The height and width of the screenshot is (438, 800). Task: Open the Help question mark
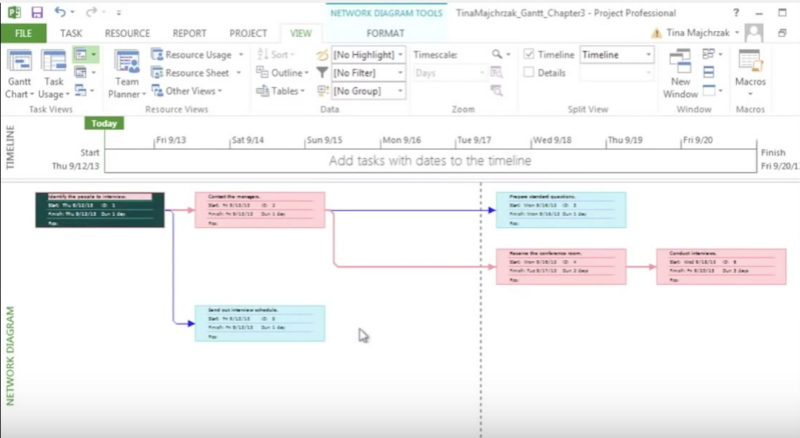(x=735, y=13)
